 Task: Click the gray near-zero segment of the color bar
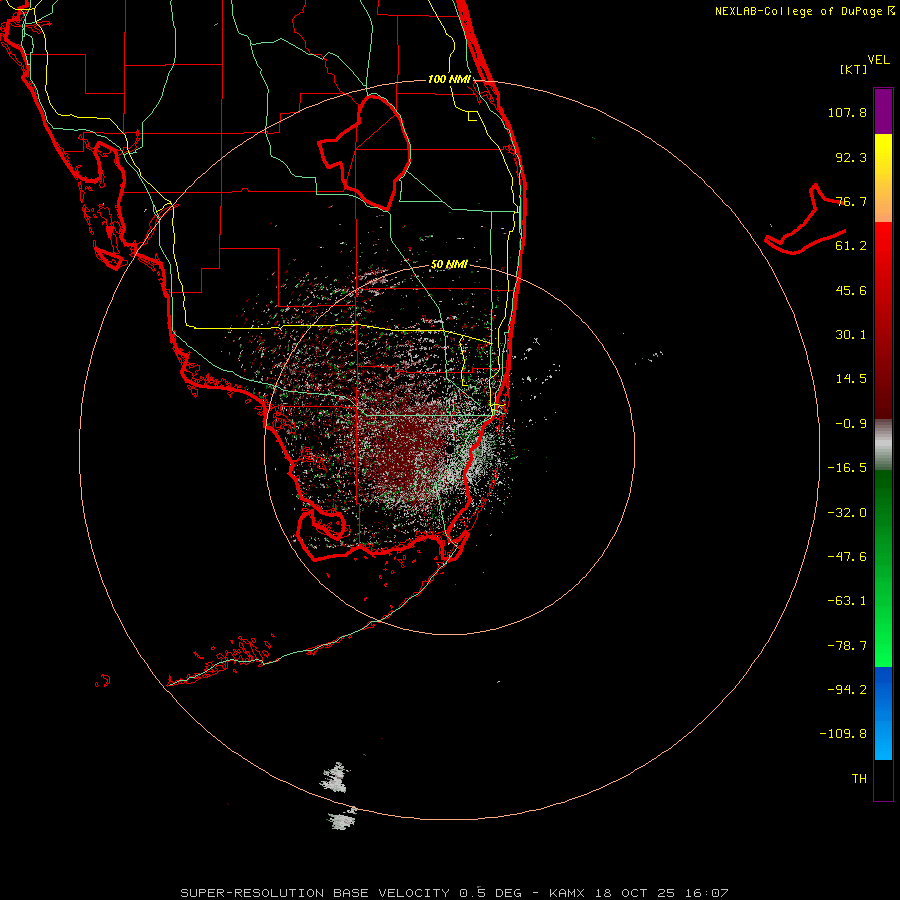pos(883,444)
